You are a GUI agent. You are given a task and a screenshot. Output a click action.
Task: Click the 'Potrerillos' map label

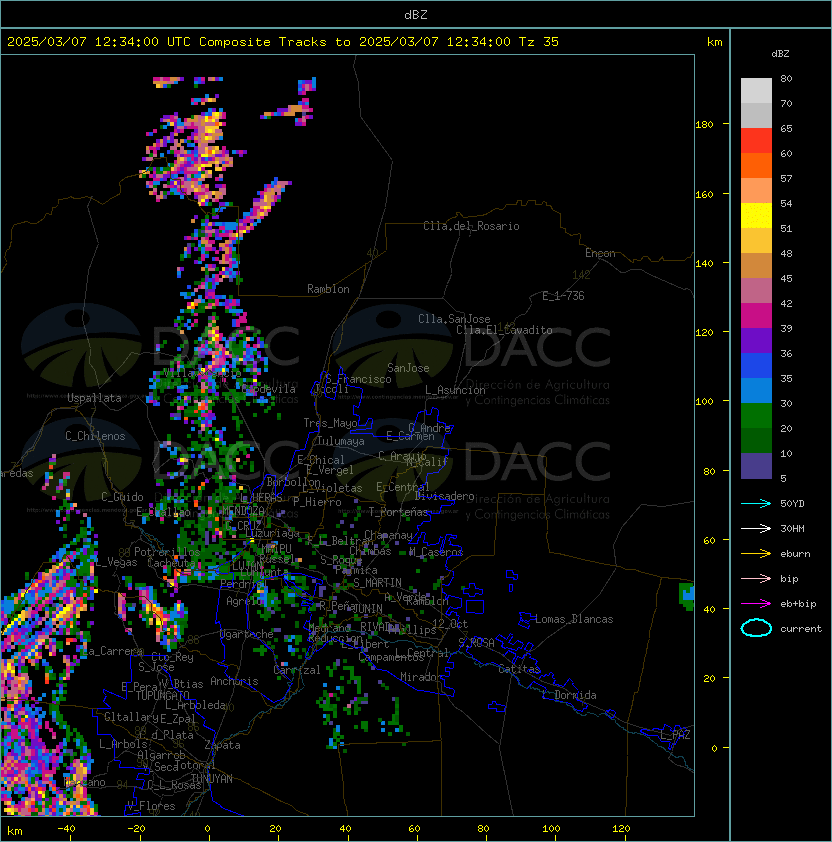(x=167, y=552)
